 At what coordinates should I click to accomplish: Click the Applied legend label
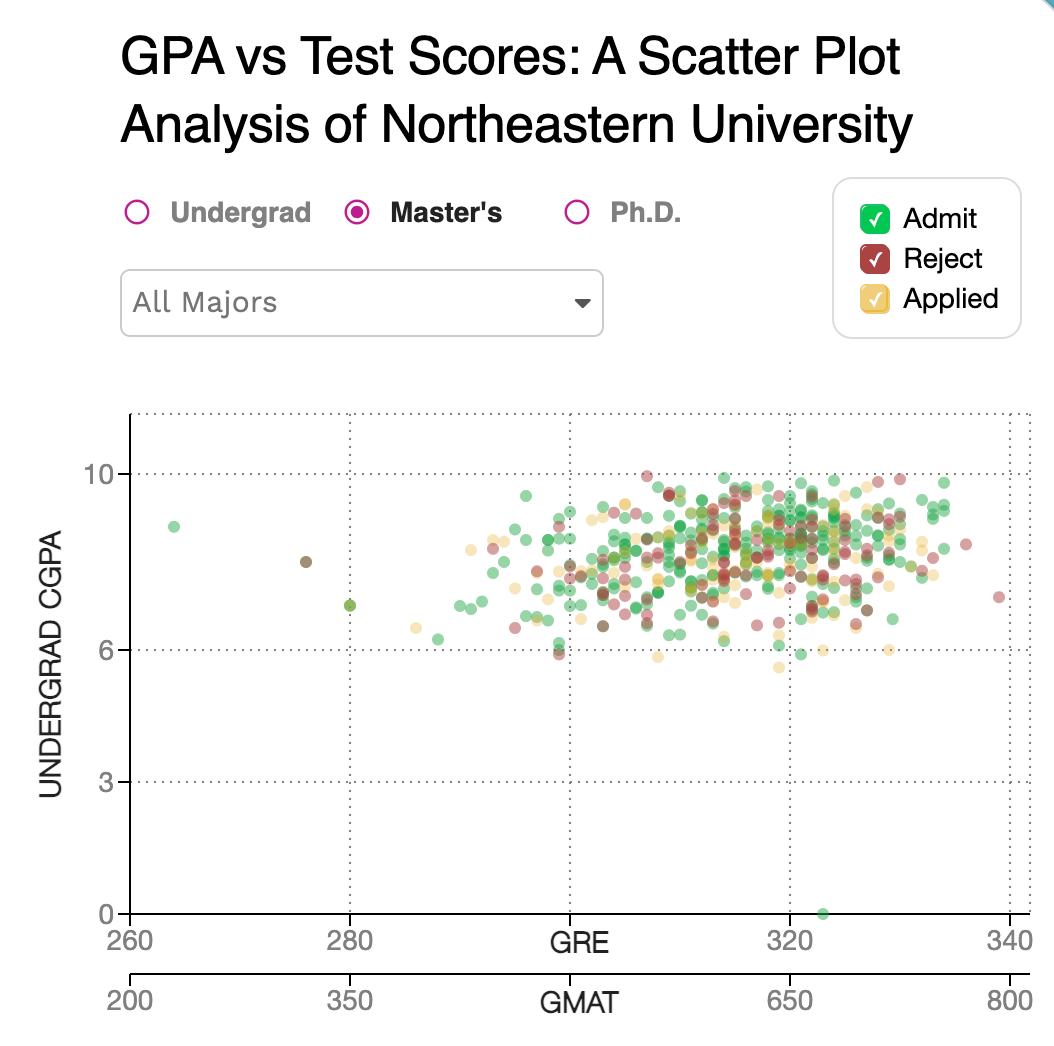950,299
